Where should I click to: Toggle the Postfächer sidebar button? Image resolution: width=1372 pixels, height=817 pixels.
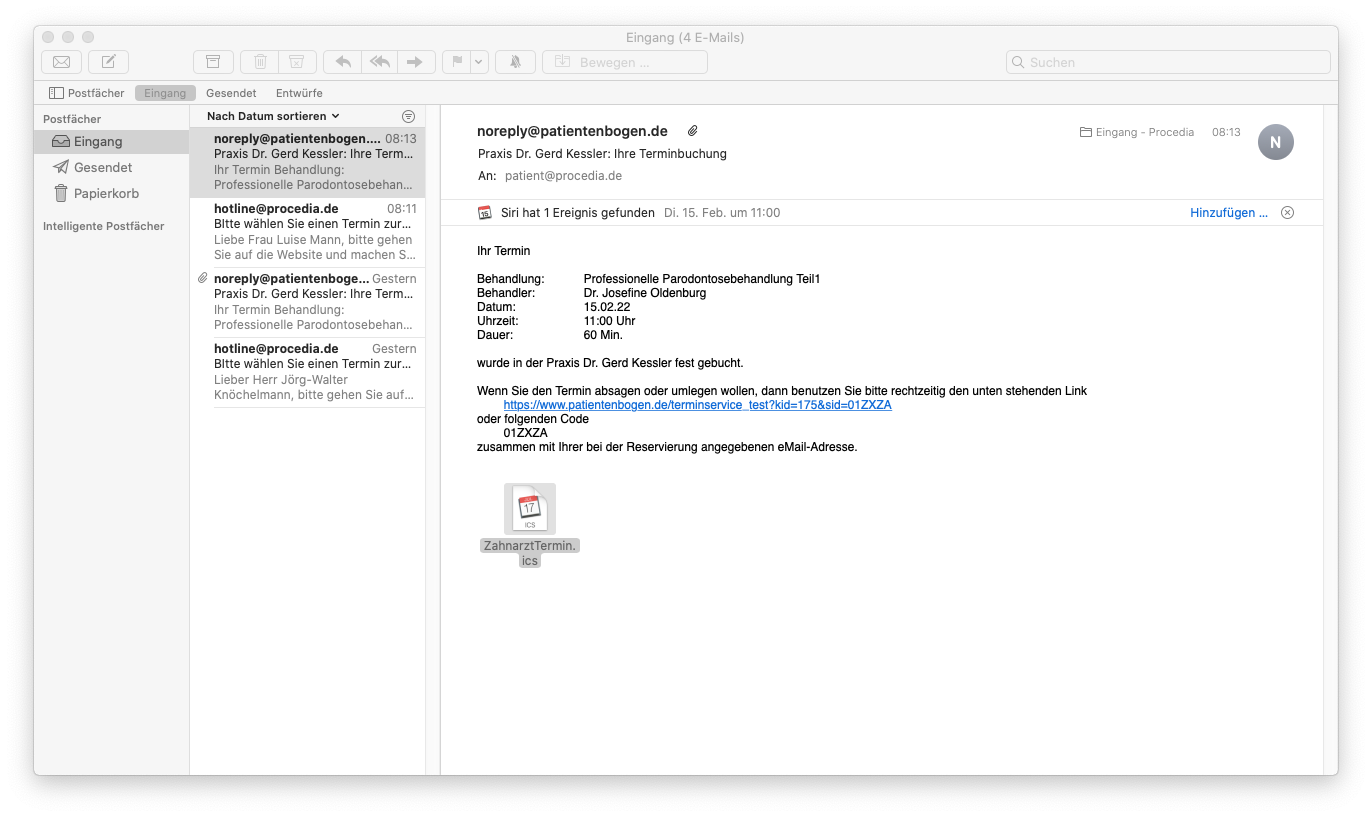click(x=87, y=93)
